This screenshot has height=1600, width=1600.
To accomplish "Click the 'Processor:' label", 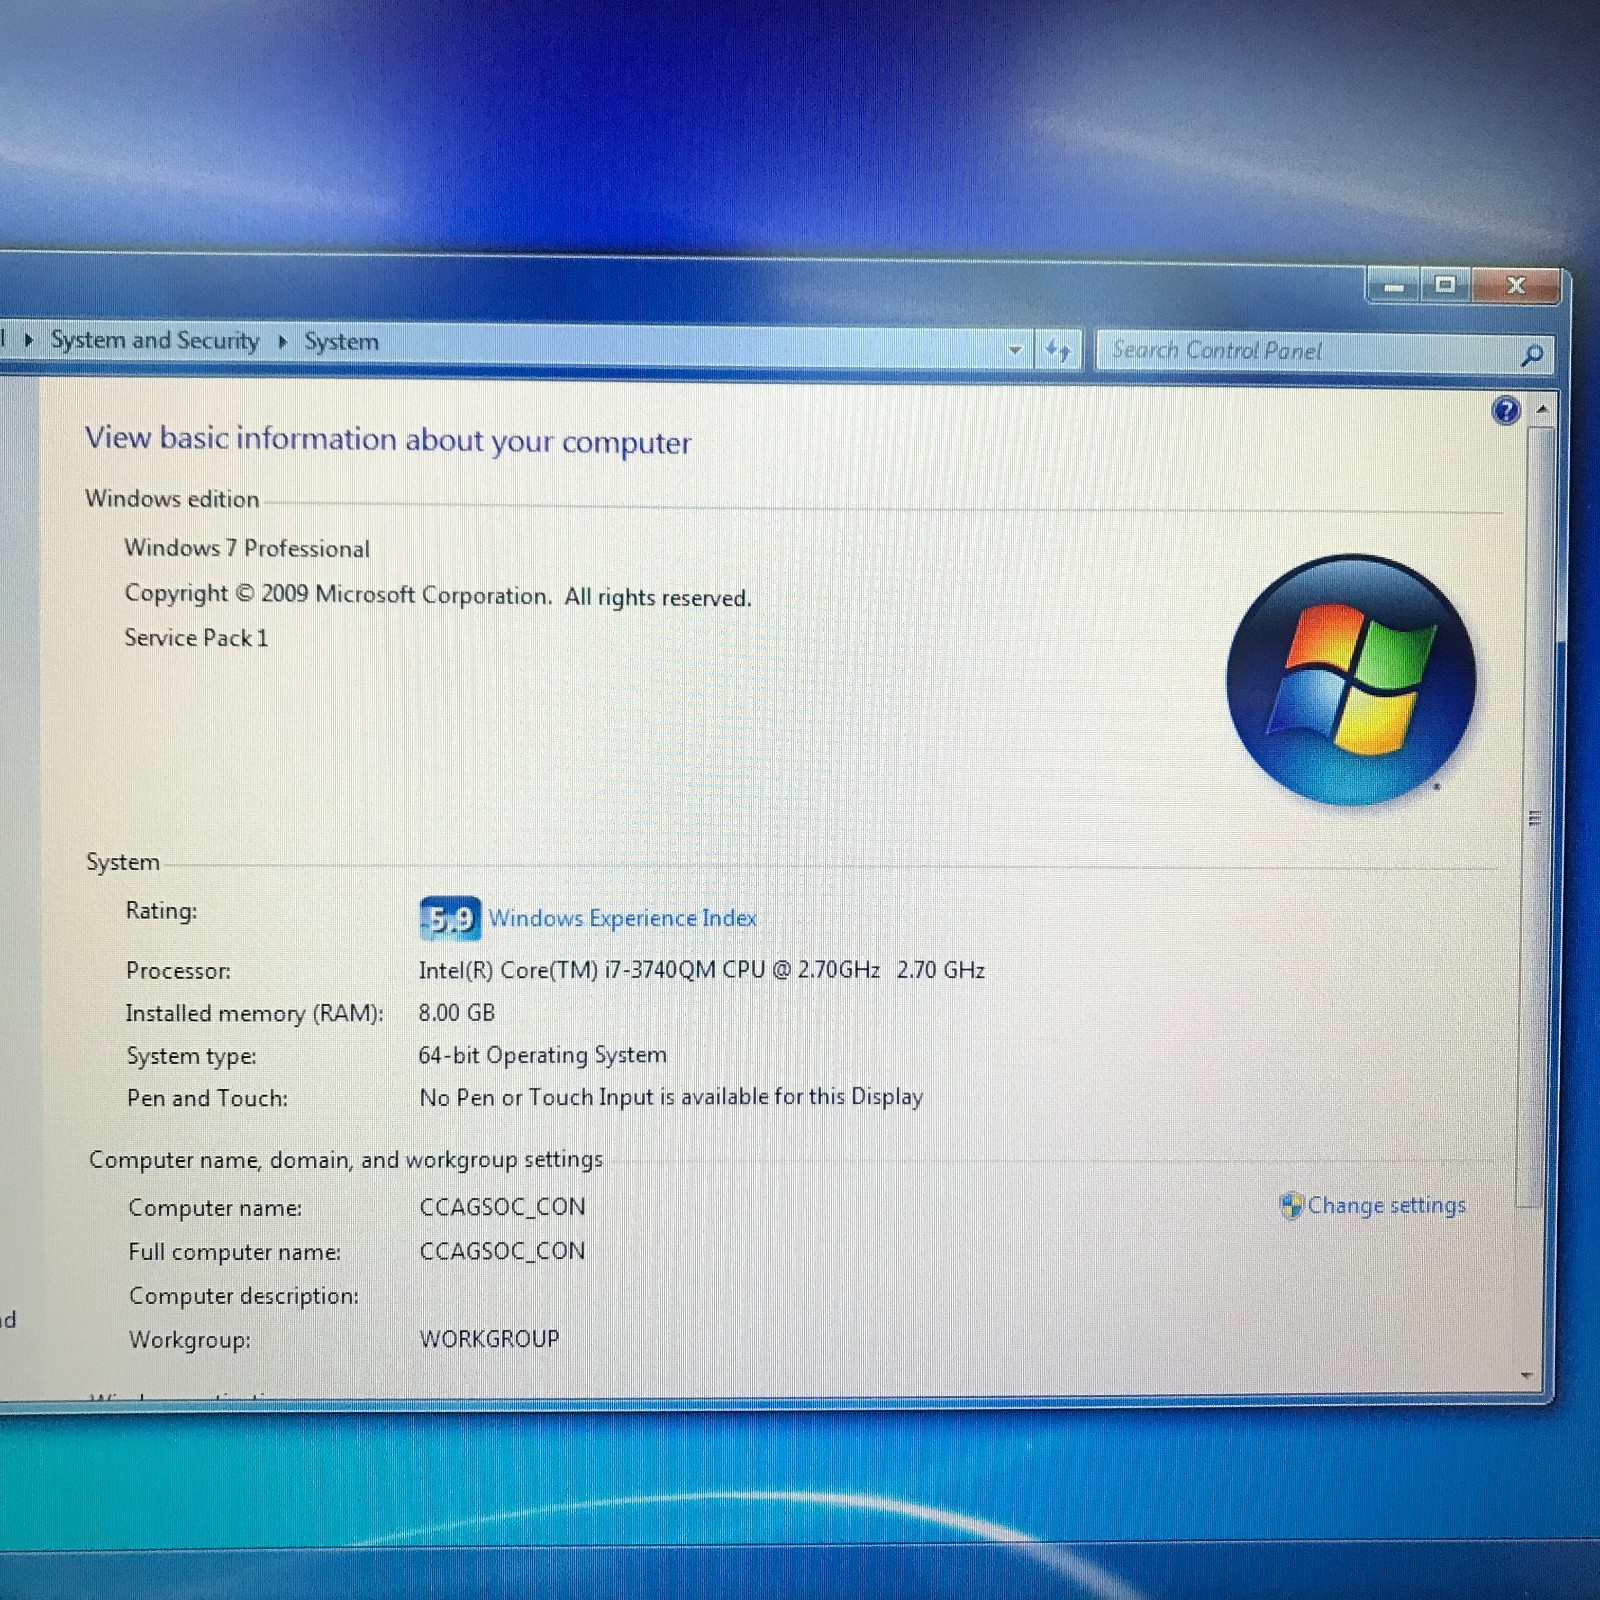I will [x=178, y=971].
